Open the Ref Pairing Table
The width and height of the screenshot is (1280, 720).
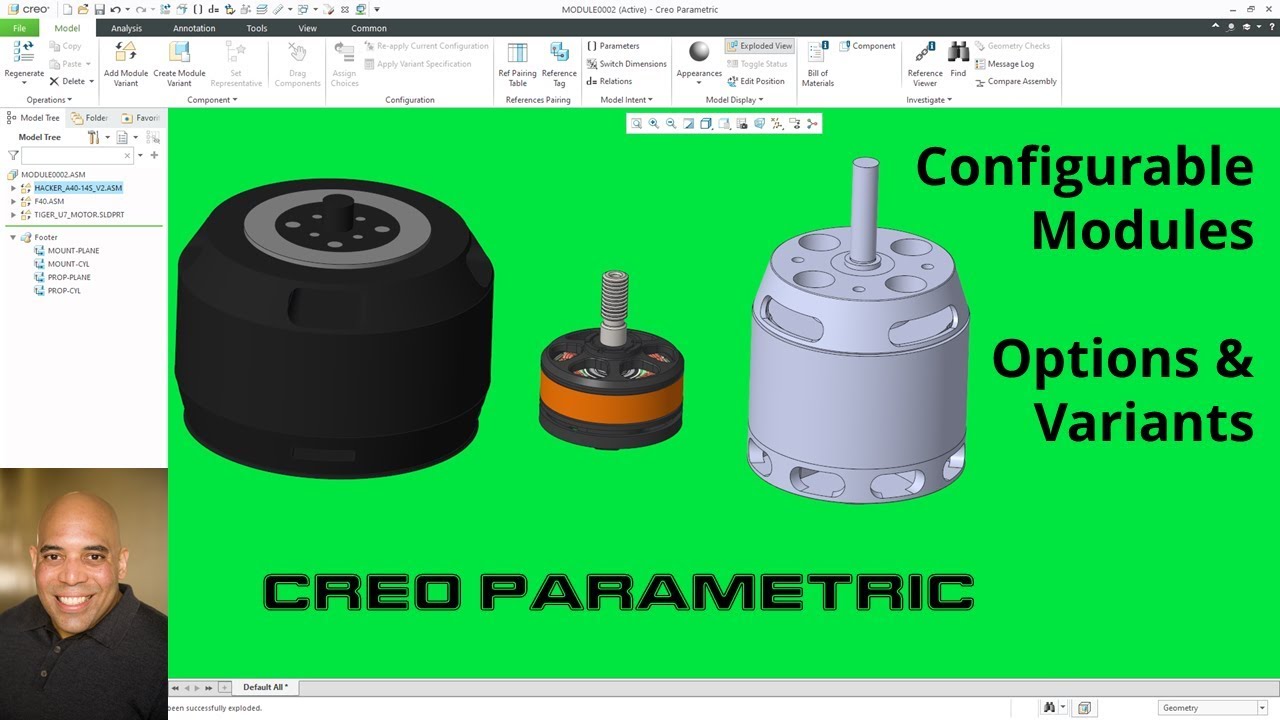[517, 64]
